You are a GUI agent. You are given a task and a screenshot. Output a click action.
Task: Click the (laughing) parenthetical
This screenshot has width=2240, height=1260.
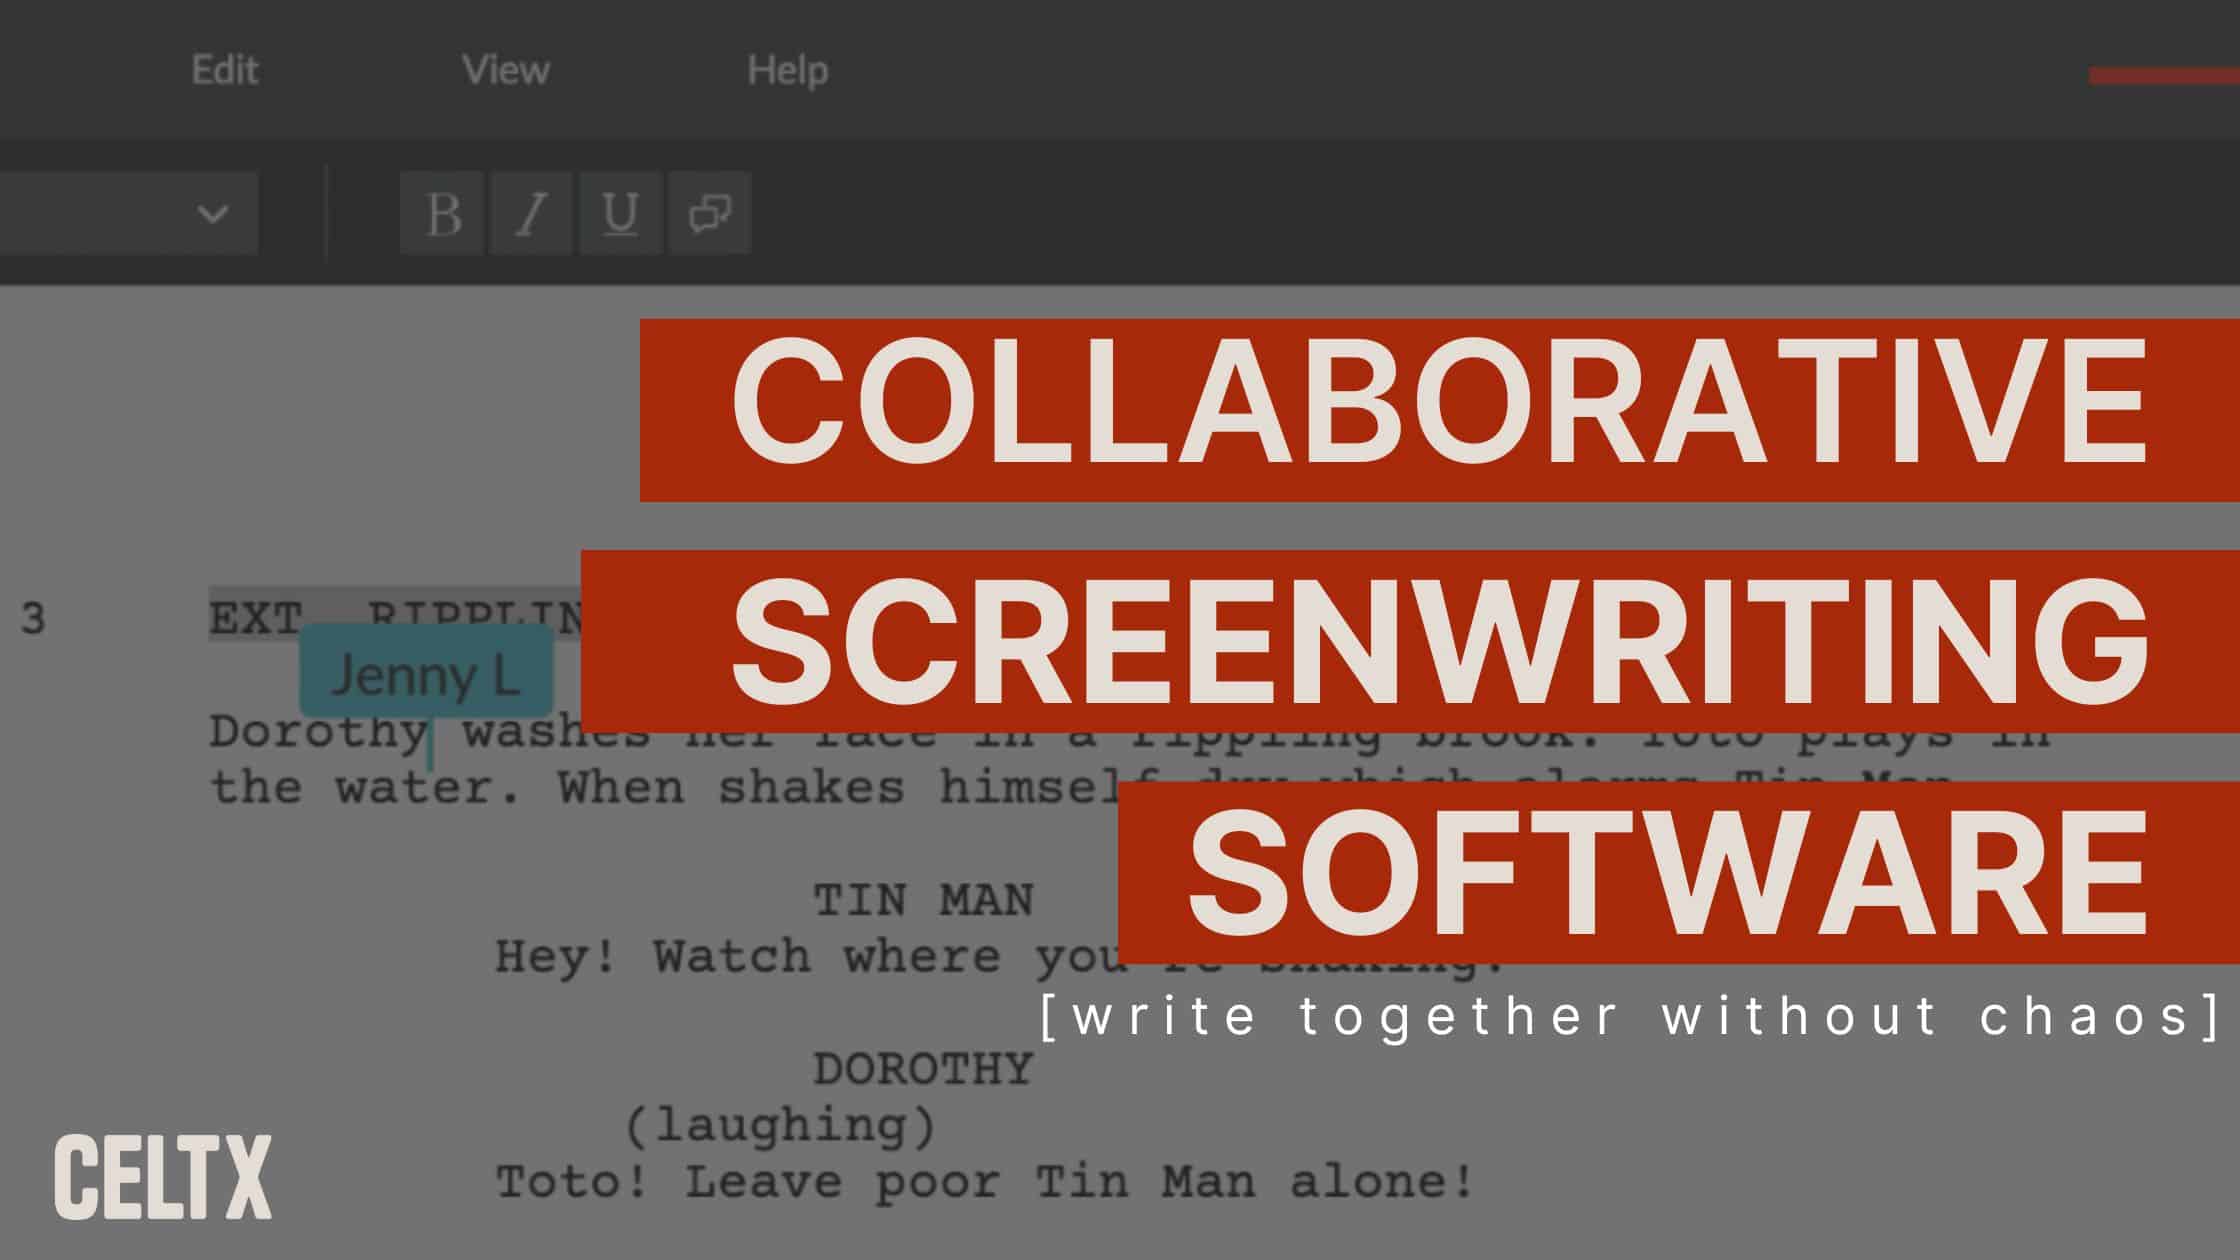point(780,1125)
